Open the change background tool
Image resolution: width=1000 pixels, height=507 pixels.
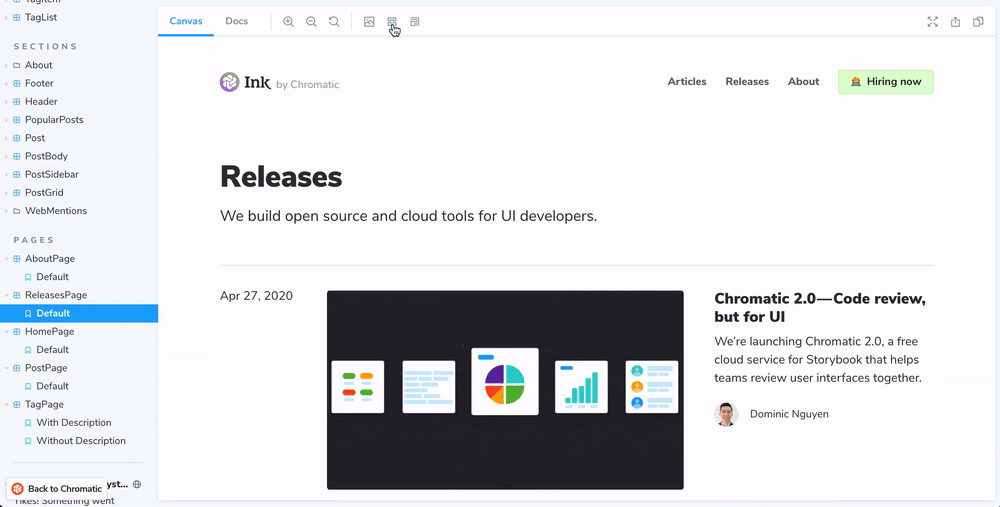[x=369, y=22]
